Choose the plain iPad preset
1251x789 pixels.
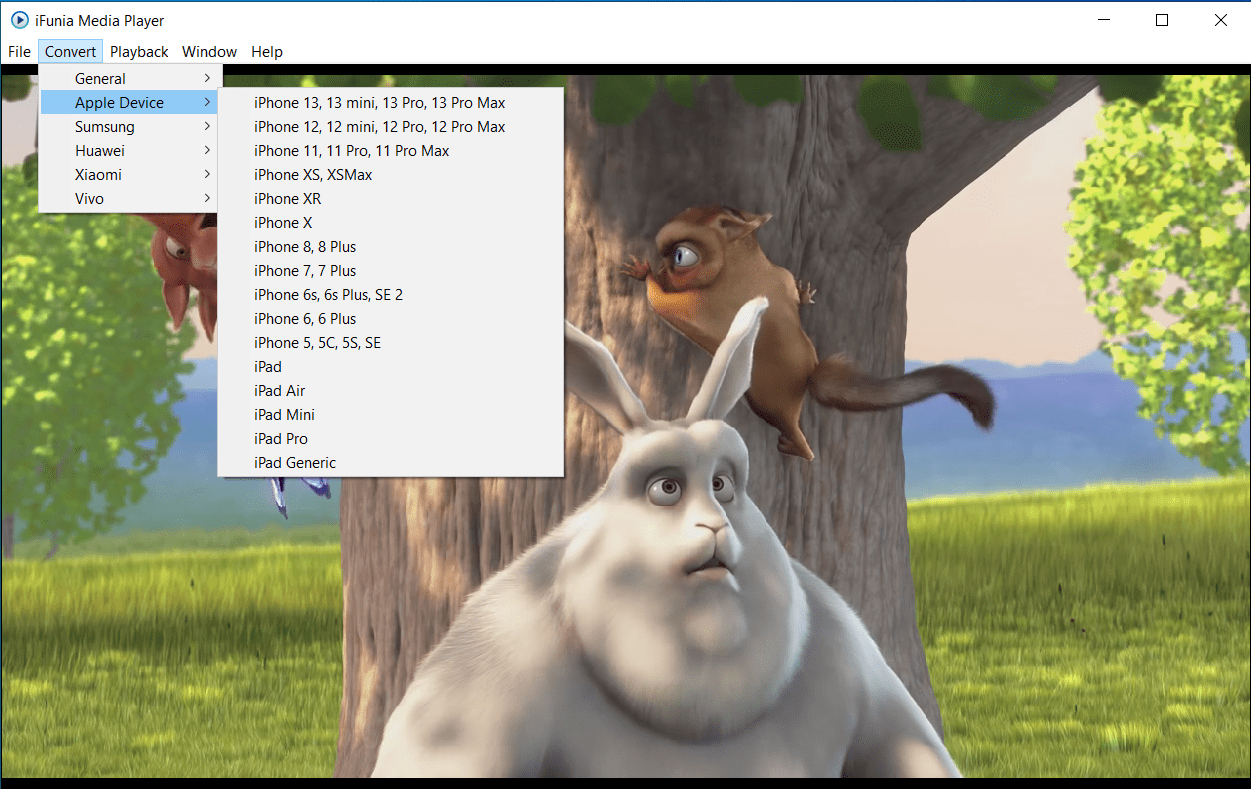coord(391,367)
